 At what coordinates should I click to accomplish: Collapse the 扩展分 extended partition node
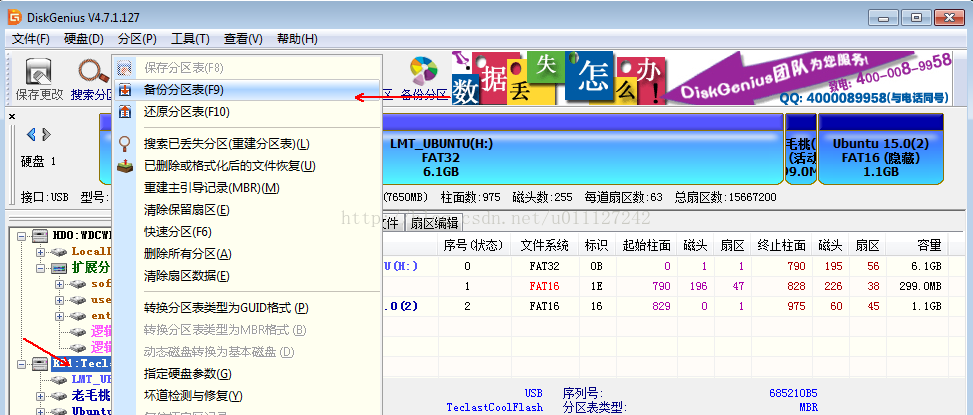tap(40, 268)
